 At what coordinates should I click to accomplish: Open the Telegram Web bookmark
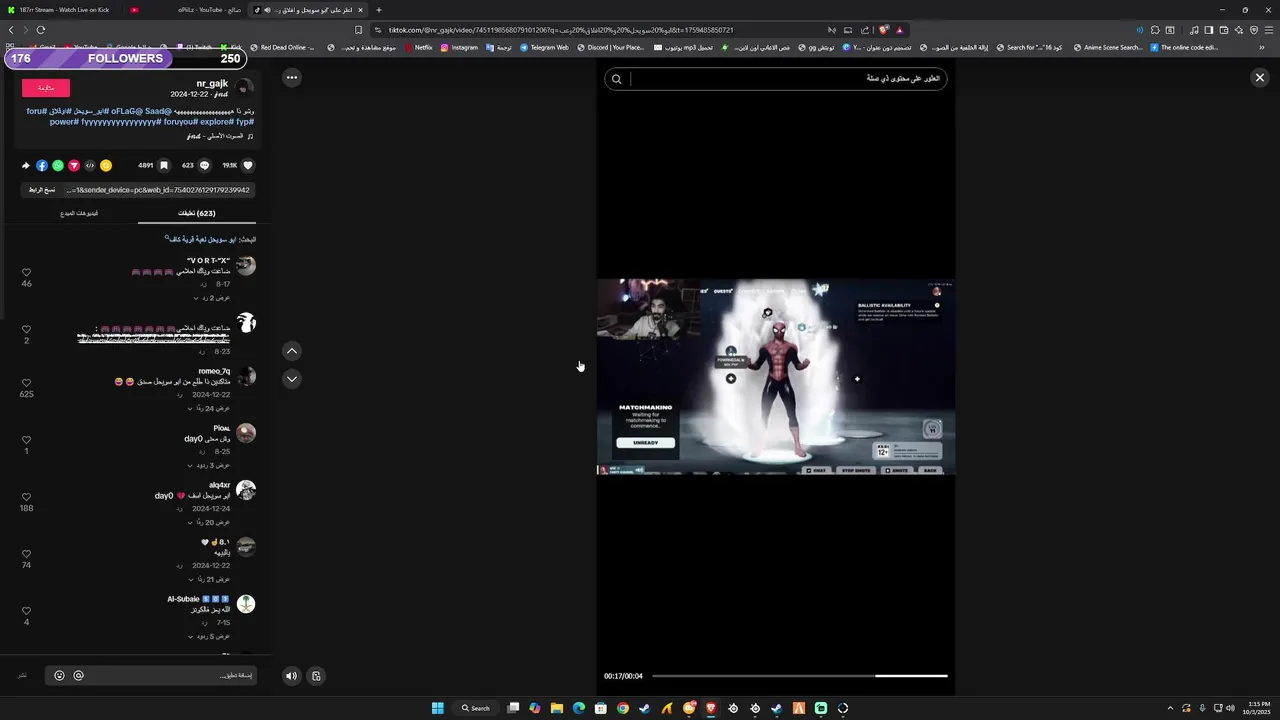544,47
